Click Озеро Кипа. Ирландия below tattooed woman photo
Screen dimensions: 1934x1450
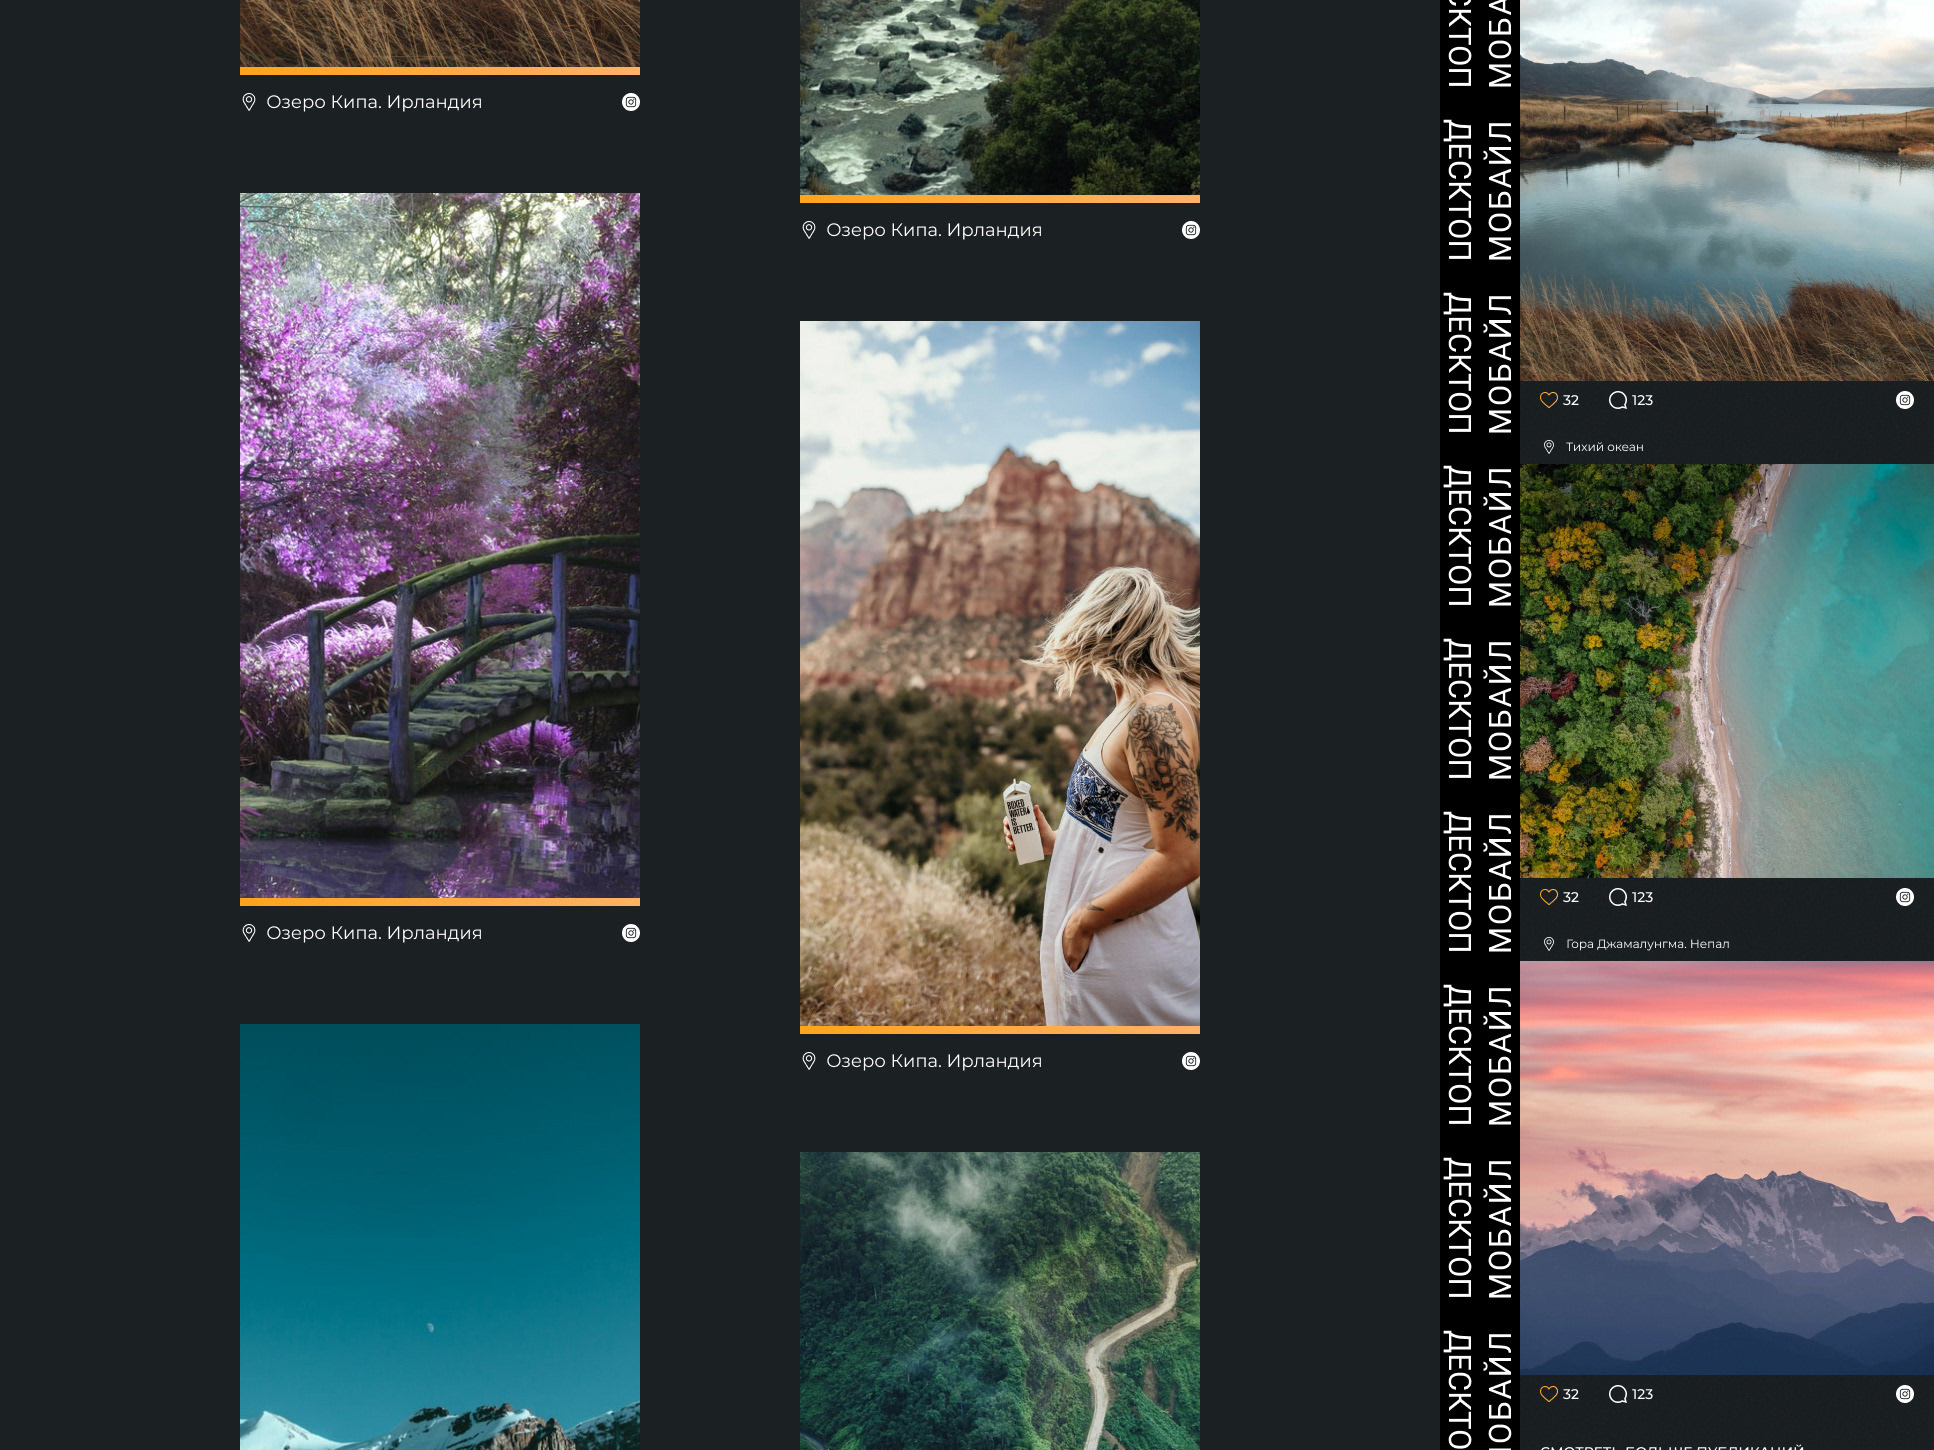click(934, 1061)
